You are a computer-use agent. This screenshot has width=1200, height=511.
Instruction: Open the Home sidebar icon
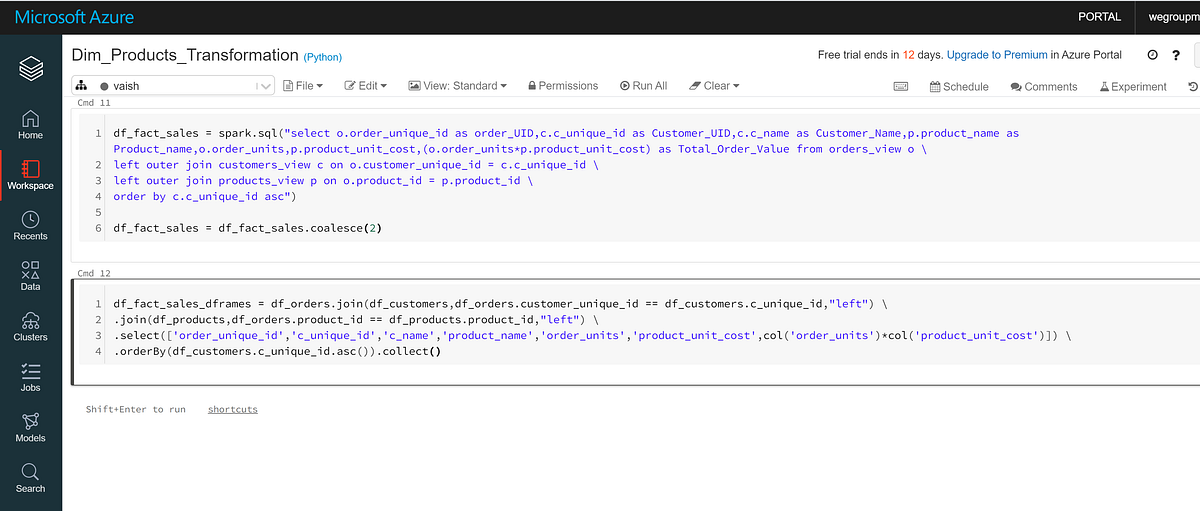coord(30,124)
